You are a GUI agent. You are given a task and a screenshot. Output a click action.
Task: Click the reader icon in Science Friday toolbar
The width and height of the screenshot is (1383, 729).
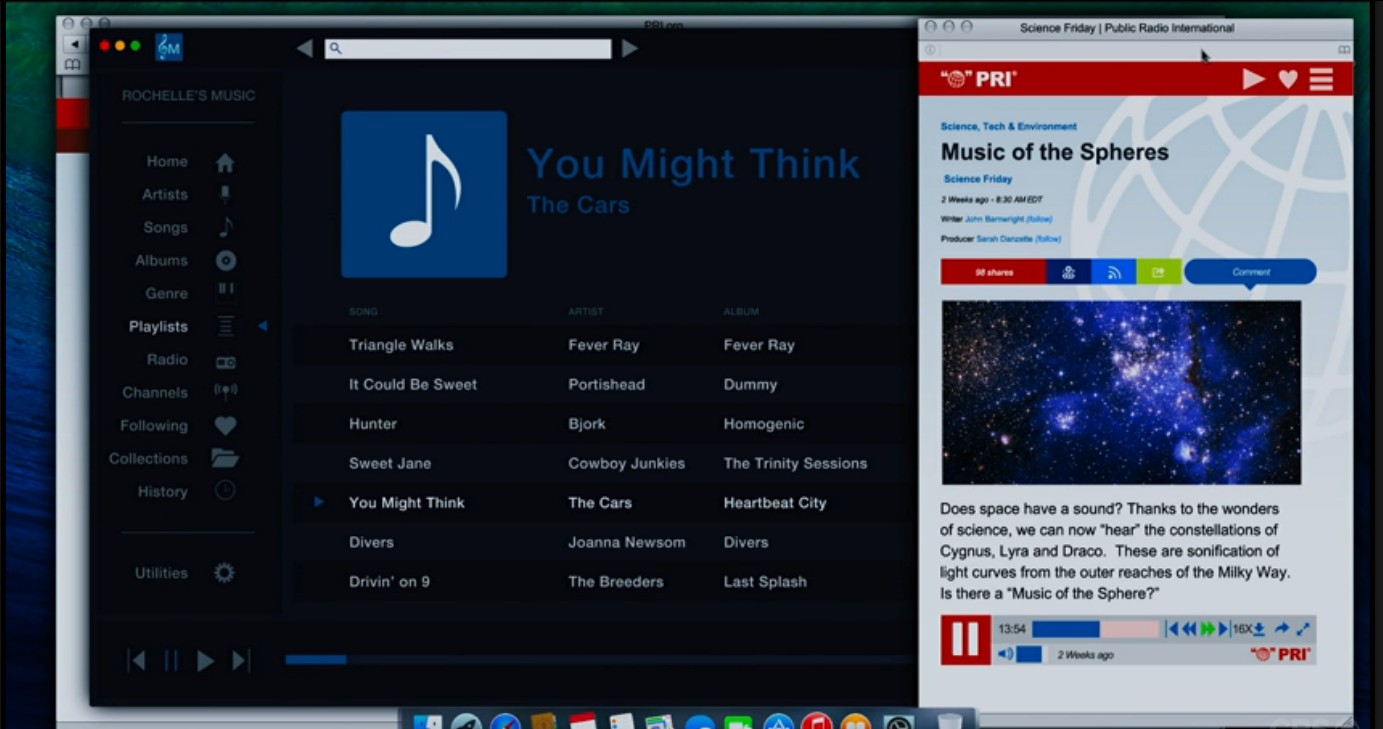[1344, 50]
